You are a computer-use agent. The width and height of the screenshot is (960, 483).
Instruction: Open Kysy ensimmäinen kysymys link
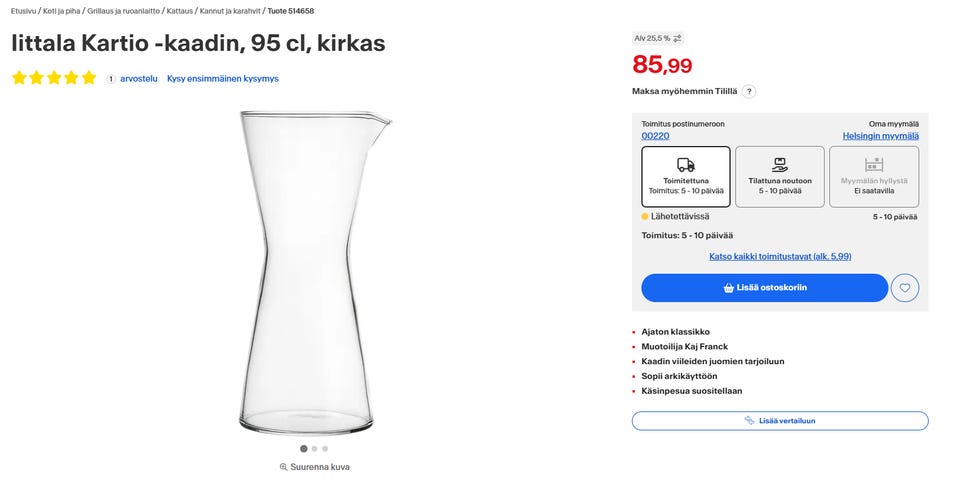click(222, 78)
